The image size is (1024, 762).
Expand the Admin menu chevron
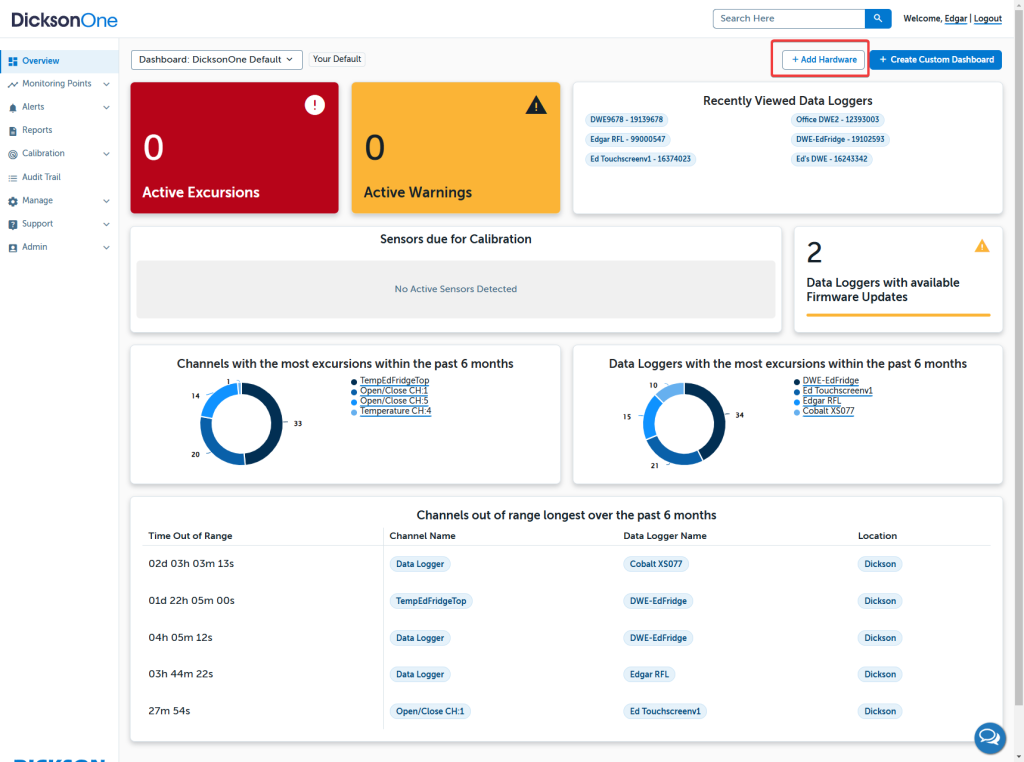pyautogui.click(x=108, y=247)
